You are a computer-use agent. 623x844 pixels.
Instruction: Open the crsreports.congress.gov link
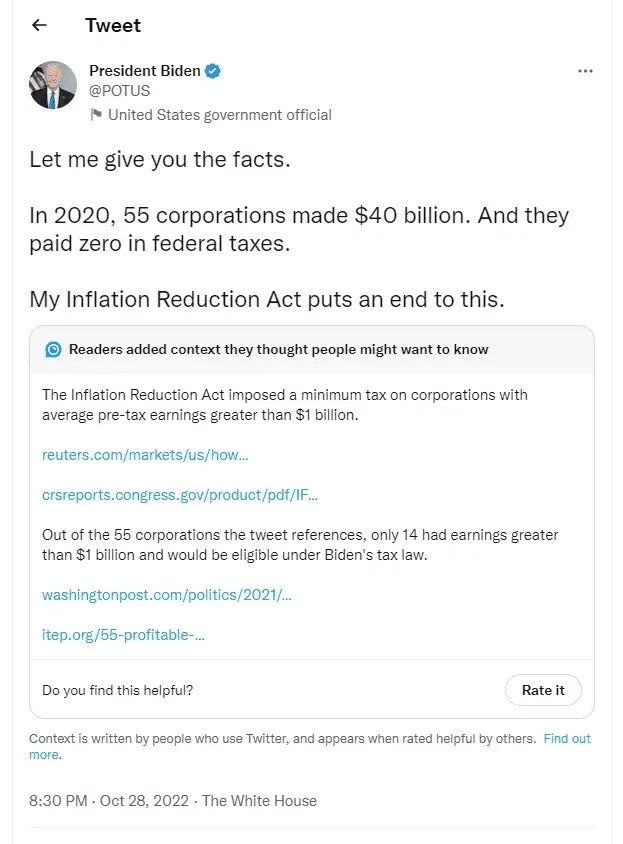(x=179, y=494)
